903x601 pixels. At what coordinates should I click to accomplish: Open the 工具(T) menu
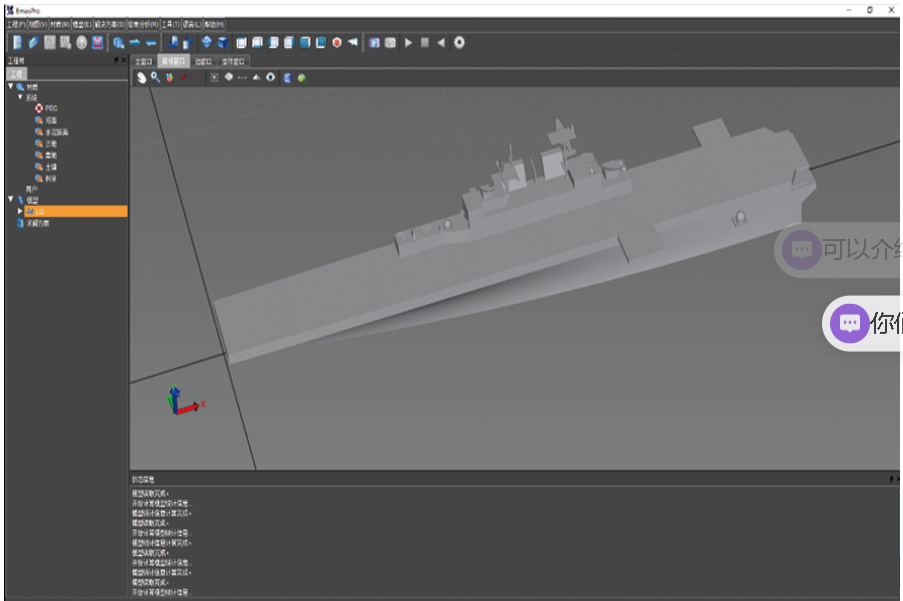point(170,24)
